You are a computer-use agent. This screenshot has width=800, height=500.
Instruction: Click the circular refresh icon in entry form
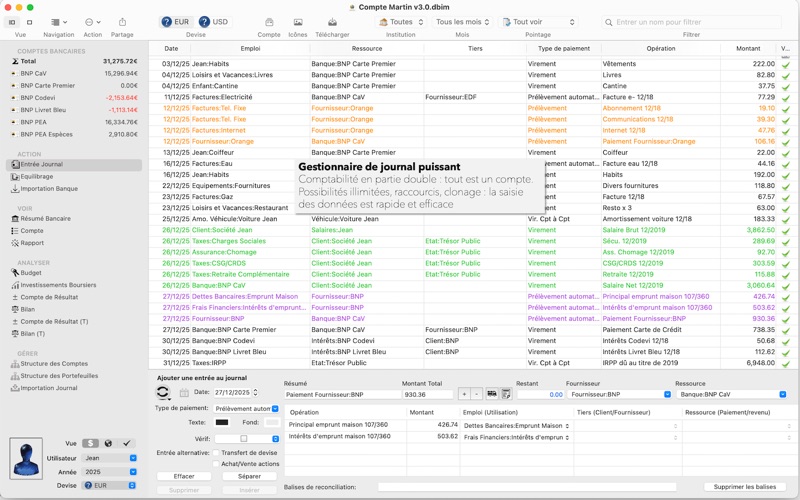coord(163,393)
